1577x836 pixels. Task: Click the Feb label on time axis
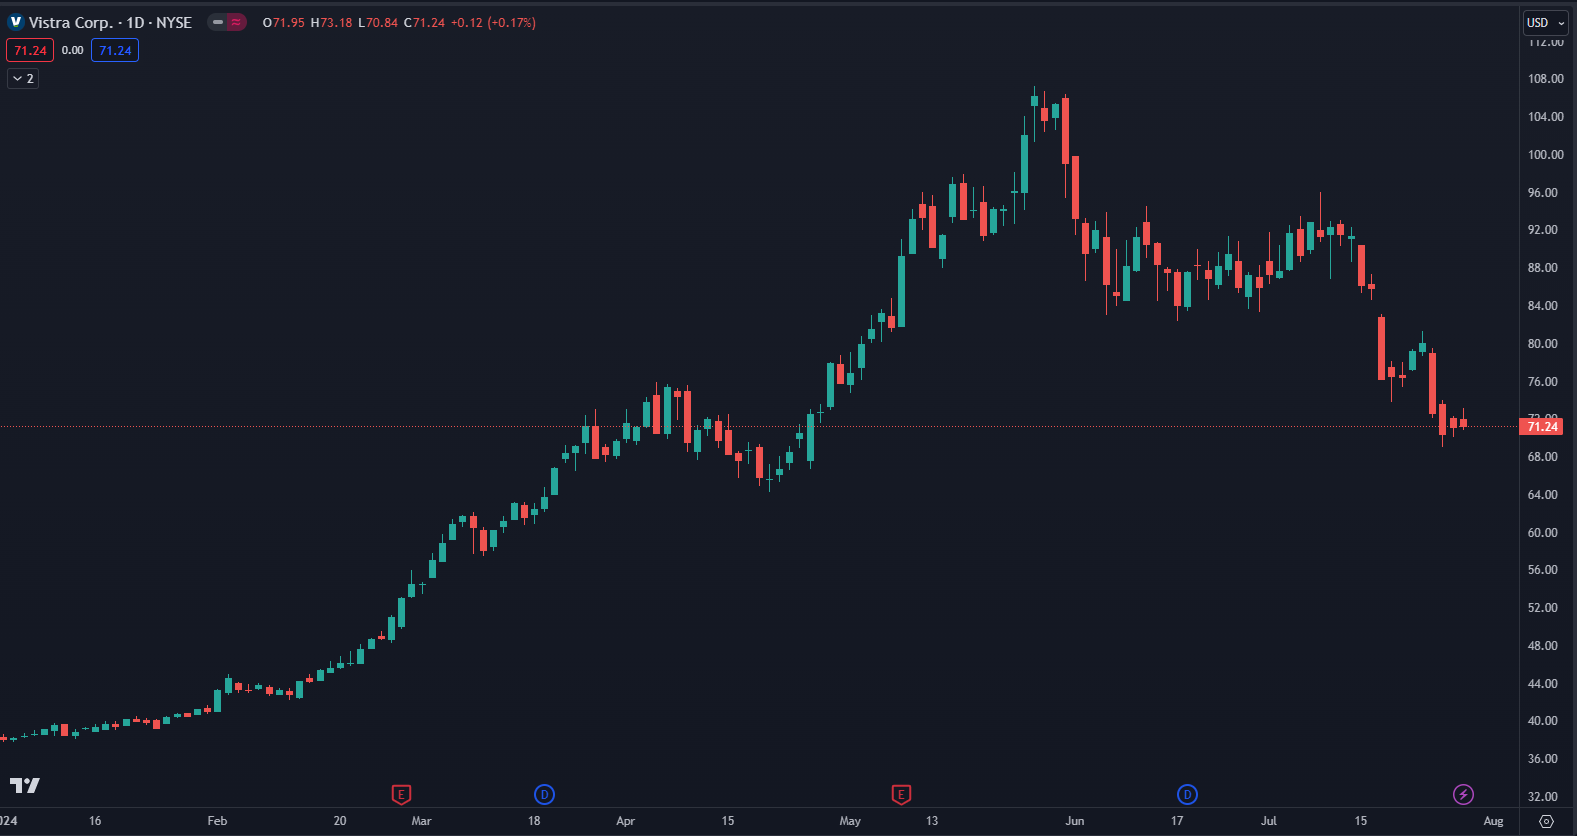tap(217, 821)
